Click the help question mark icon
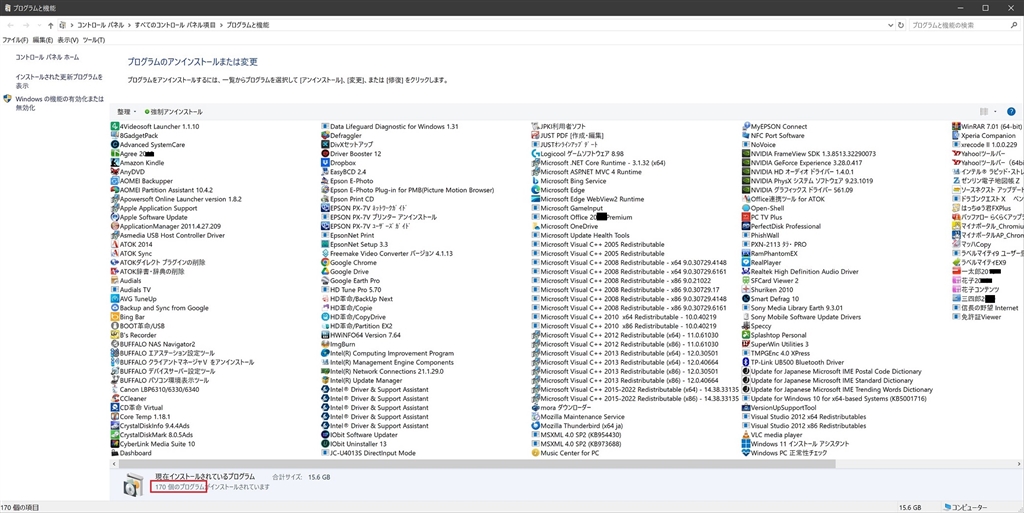 [1011, 112]
